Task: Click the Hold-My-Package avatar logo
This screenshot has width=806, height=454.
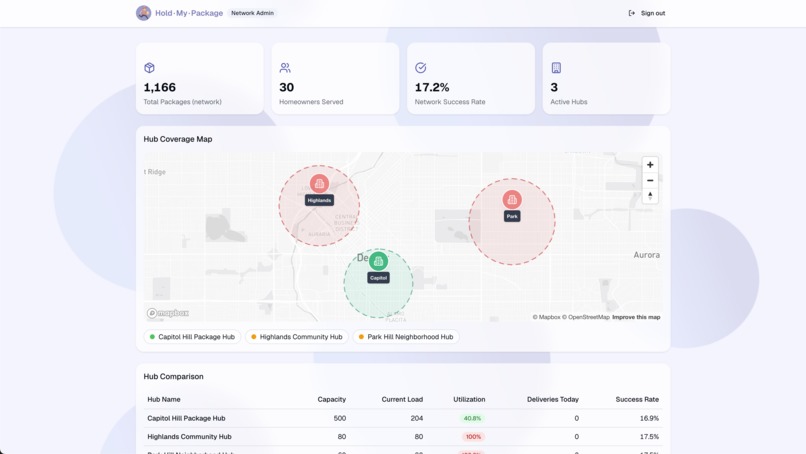Action: [x=143, y=13]
